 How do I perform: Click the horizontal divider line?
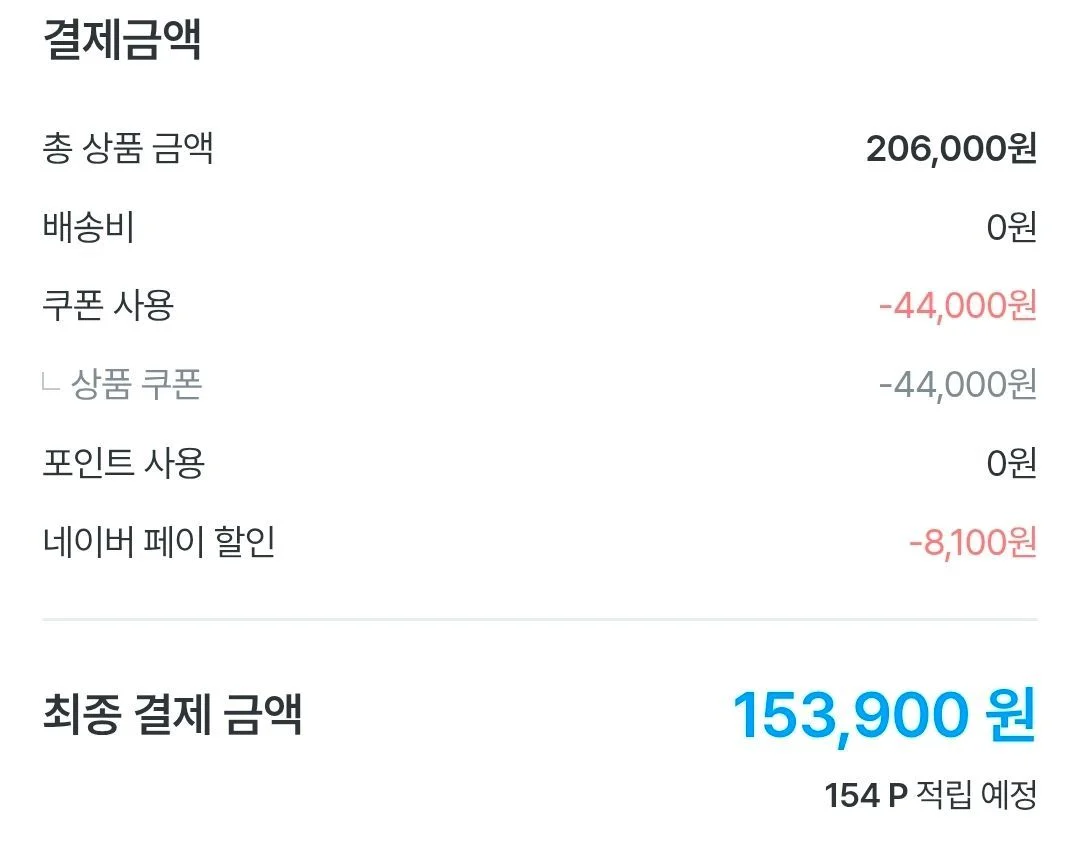point(540,619)
